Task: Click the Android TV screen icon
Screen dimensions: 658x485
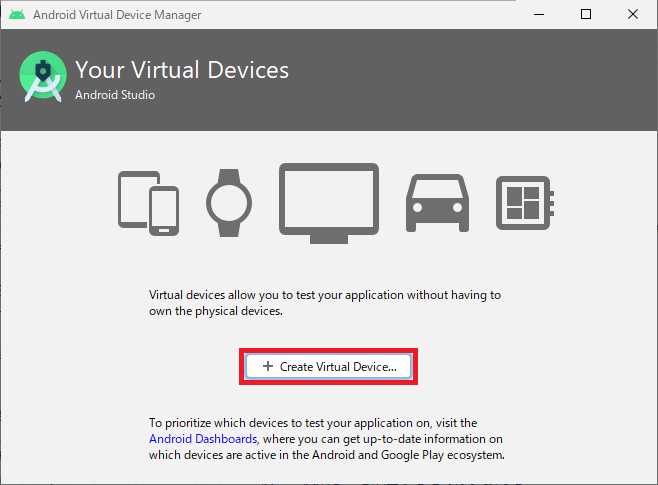Action: [x=329, y=203]
